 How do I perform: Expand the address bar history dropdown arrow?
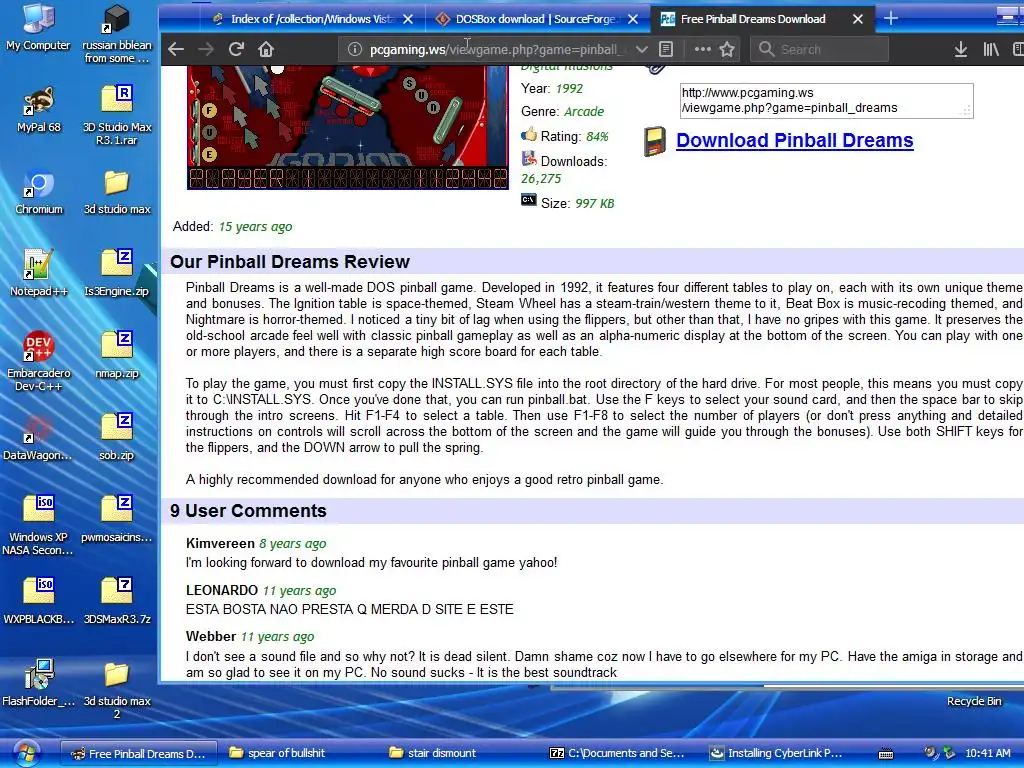641,50
